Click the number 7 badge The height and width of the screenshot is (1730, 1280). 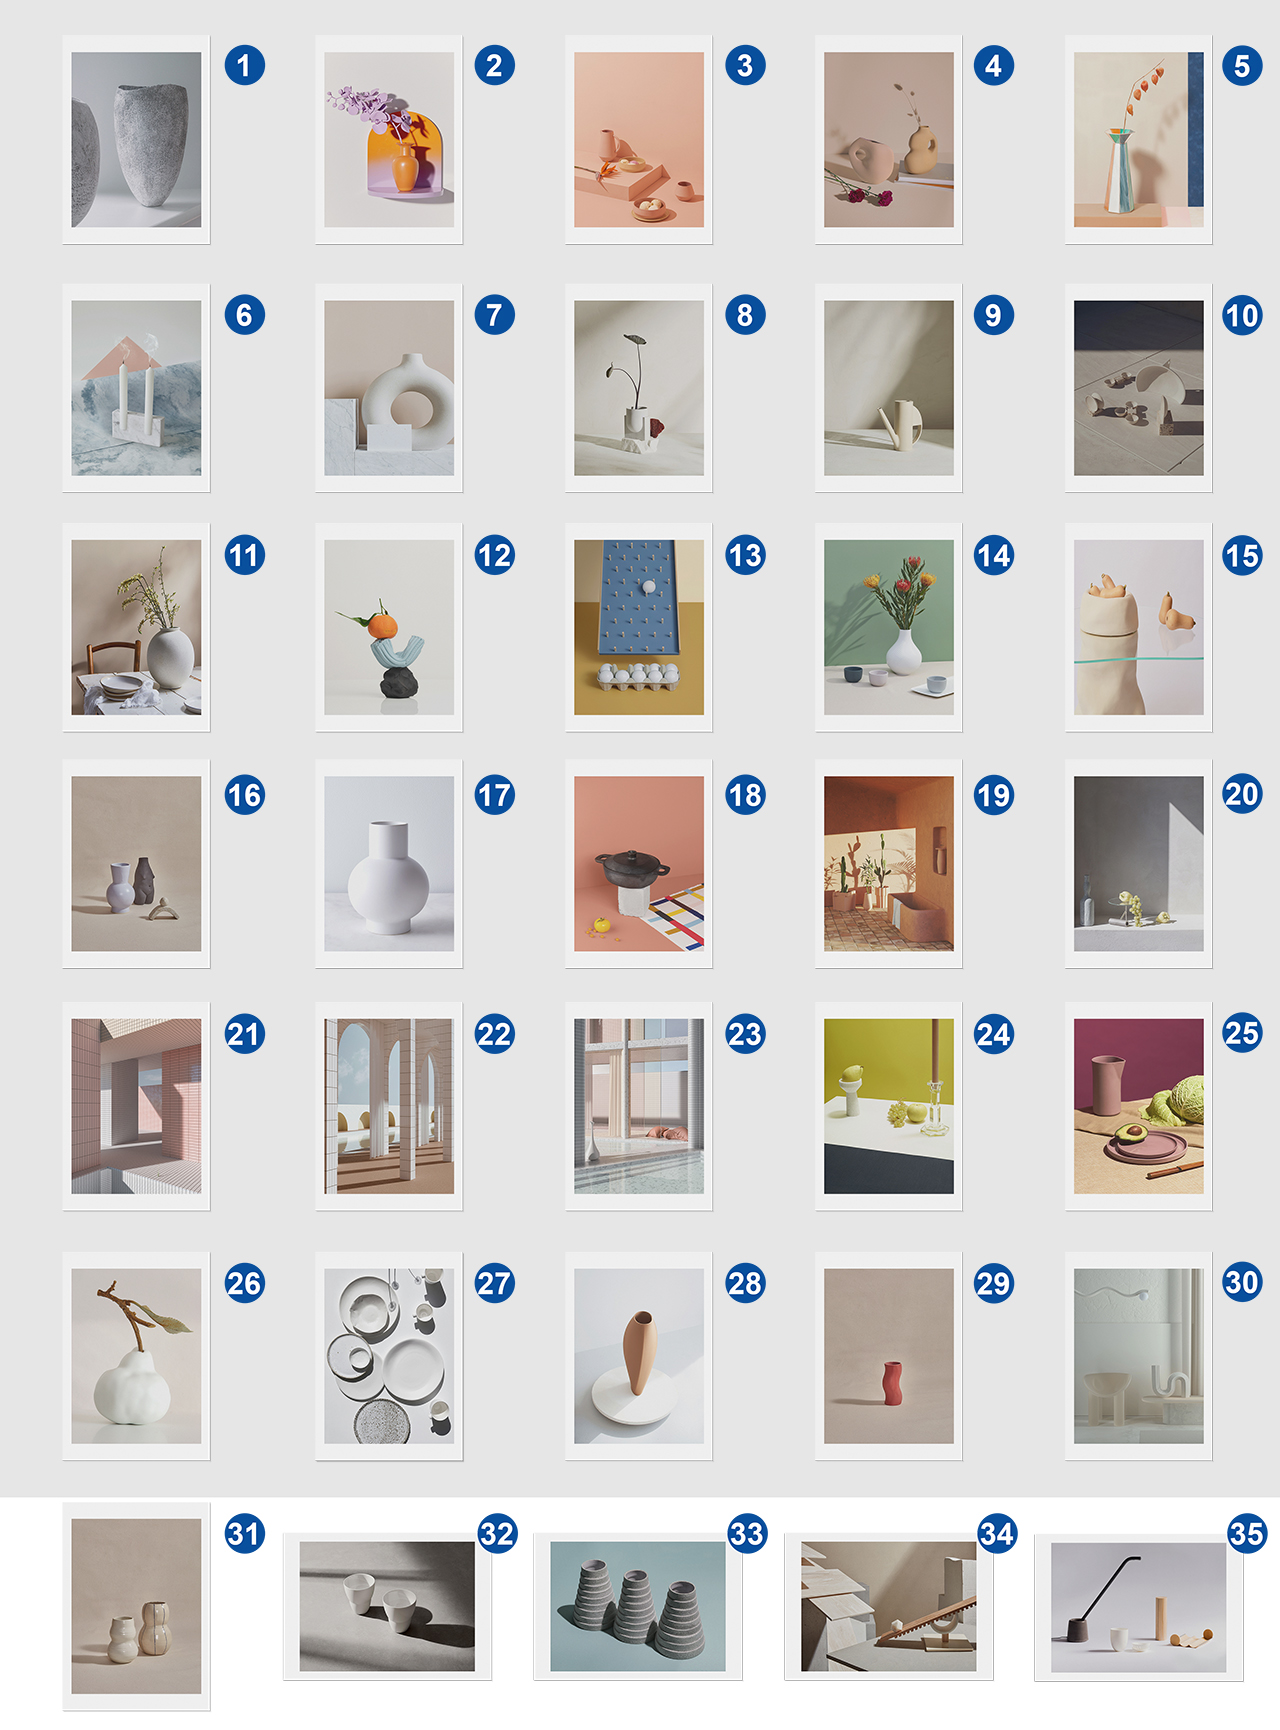pos(494,315)
